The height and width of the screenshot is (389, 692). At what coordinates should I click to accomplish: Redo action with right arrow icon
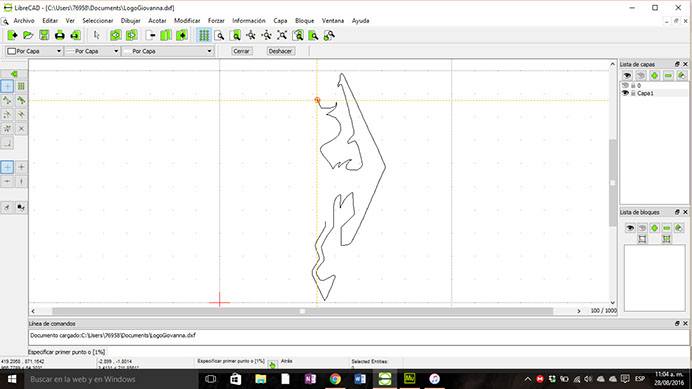[132, 35]
